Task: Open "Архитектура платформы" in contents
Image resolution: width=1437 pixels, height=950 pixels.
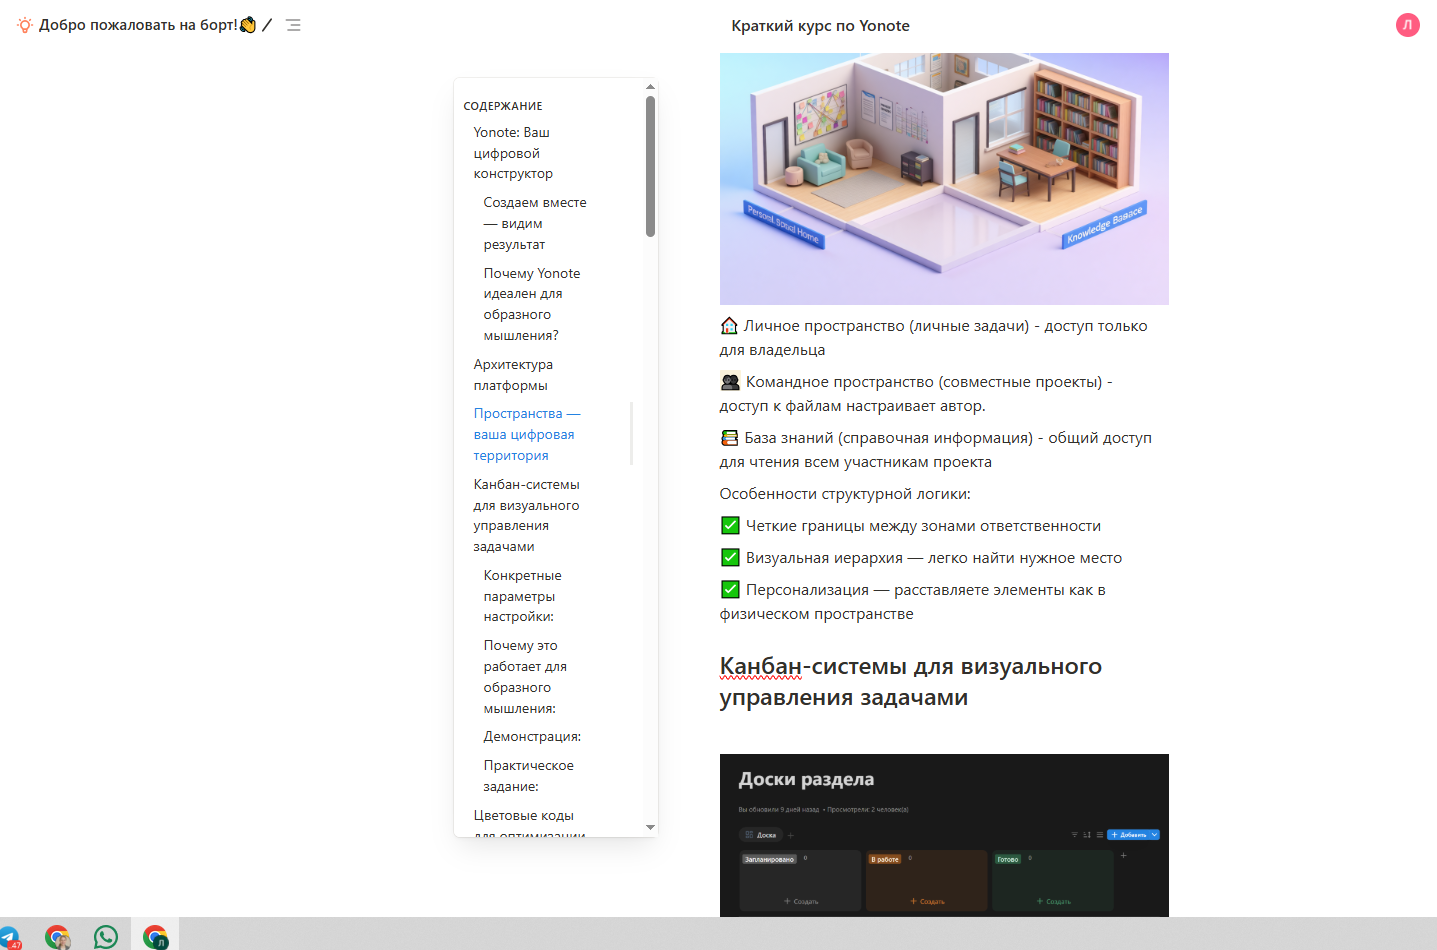Action: tap(513, 375)
